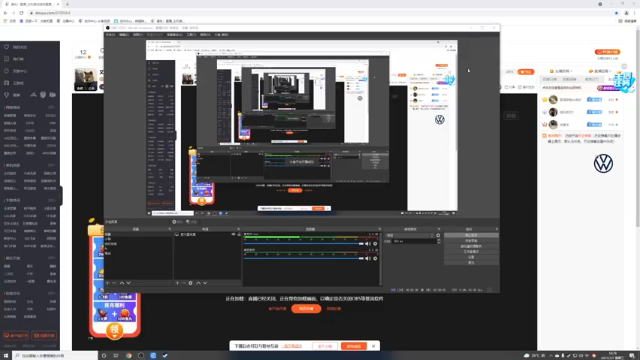The height and width of the screenshot is (360, 640).
Task: Click the heart icon in Douyu left sidebar
Action: tap(7, 47)
